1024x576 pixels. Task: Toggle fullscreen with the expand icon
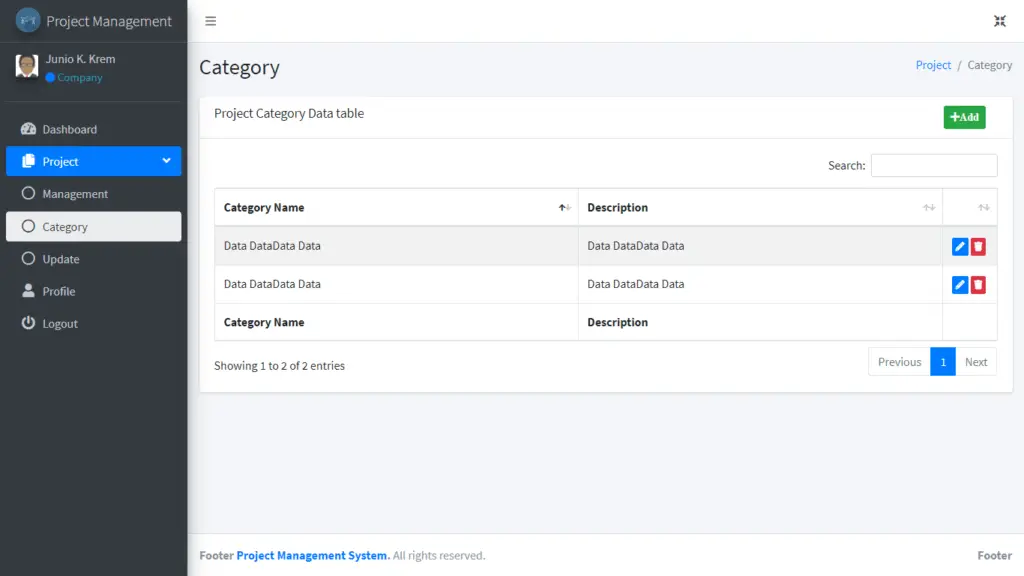pos(999,20)
